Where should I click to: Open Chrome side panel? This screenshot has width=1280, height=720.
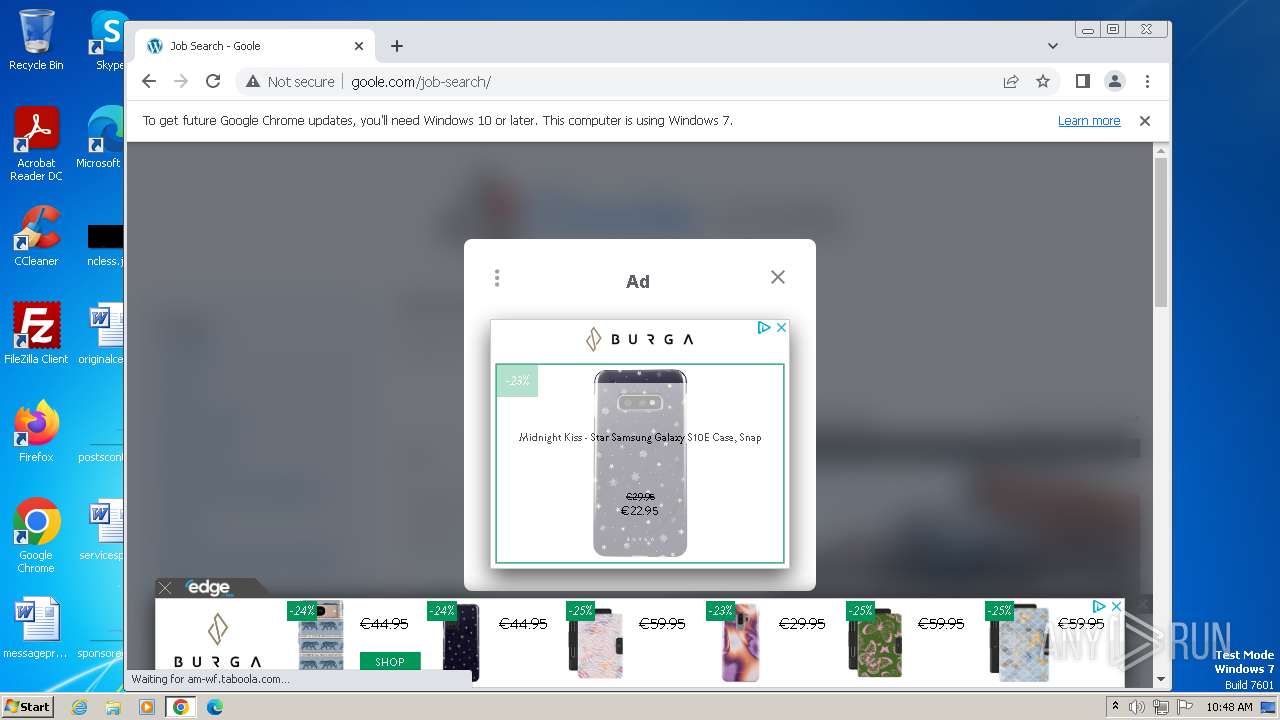click(x=1082, y=82)
